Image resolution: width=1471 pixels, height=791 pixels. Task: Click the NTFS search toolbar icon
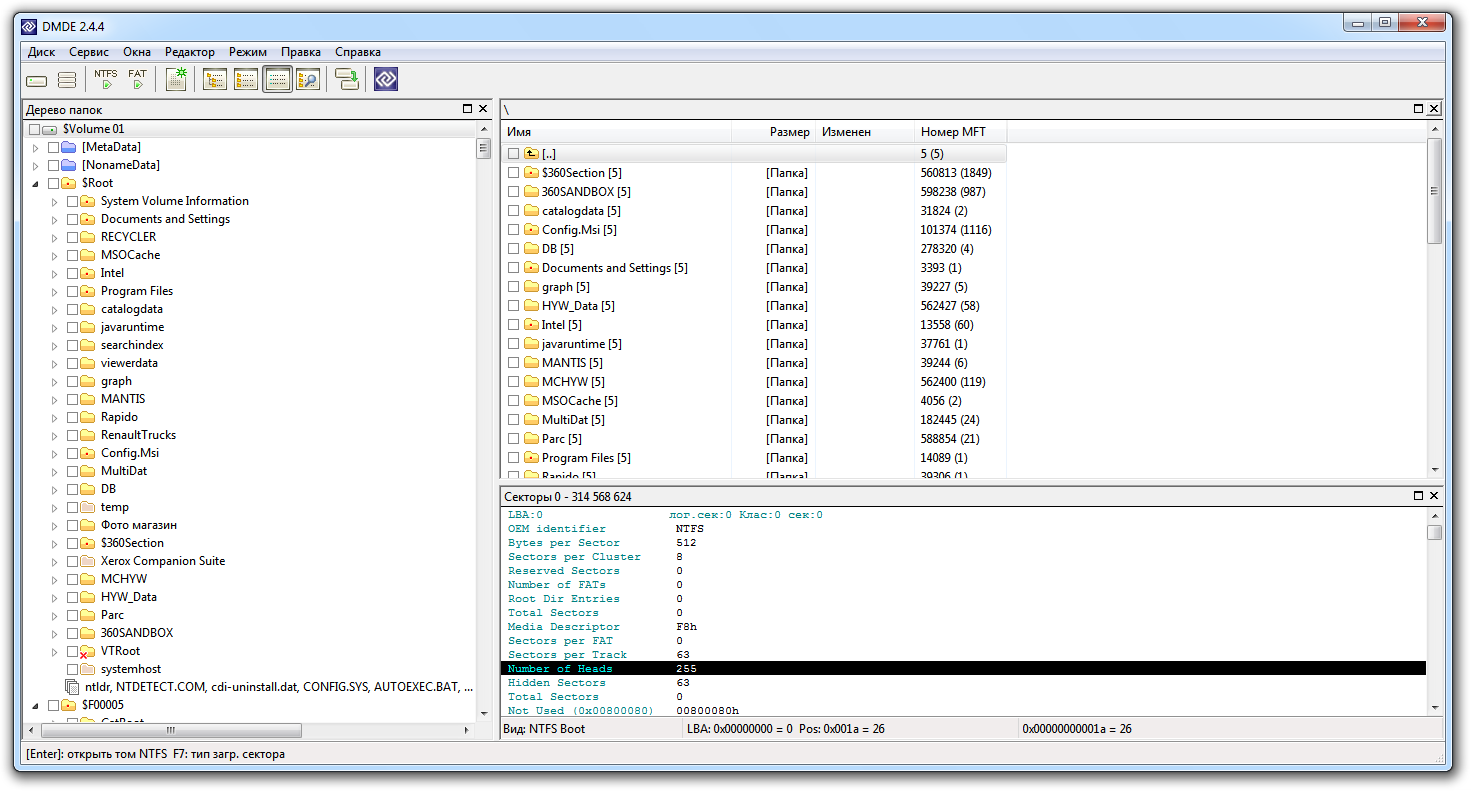pyautogui.click(x=106, y=79)
